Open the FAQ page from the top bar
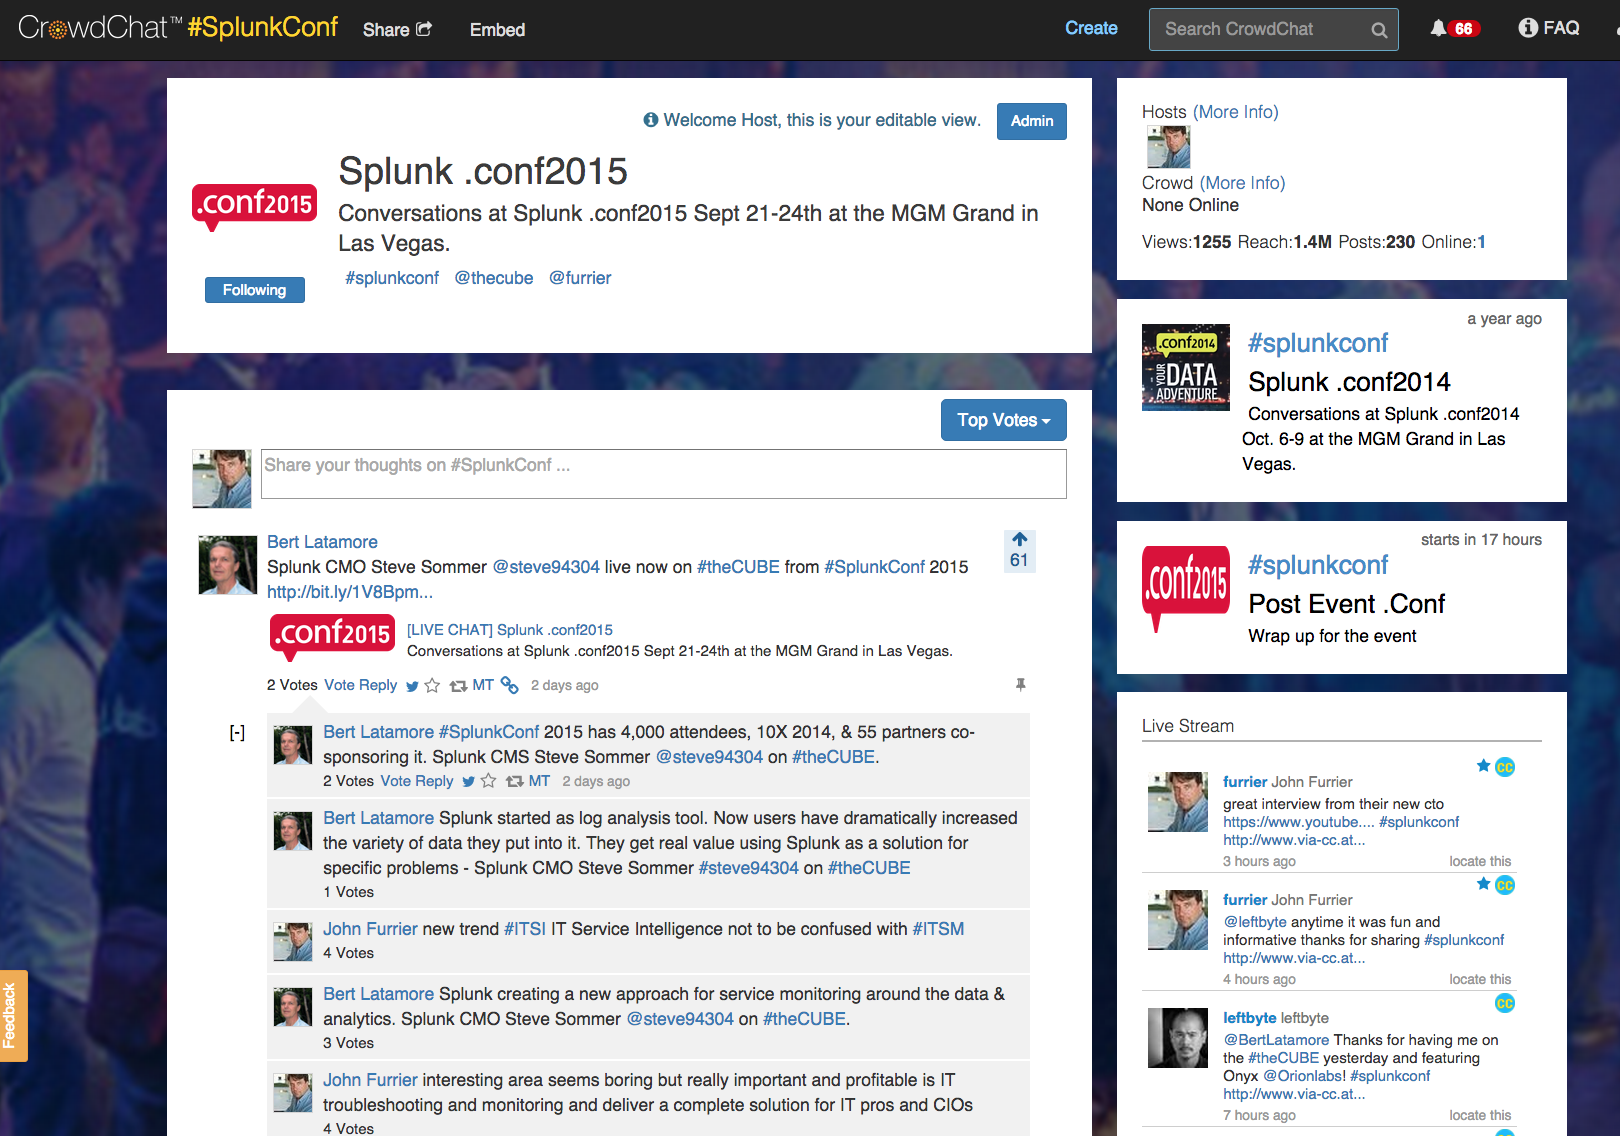The width and height of the screenshot is (1620, 1136). (x=1549, y=28)
